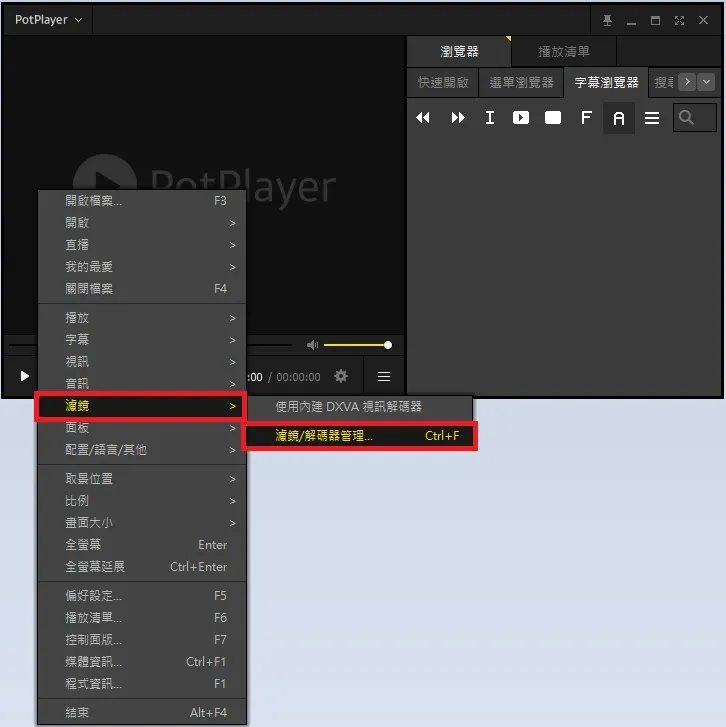
Task: Click the text cursor (I) icon
Action: click(x=490, y=118)
